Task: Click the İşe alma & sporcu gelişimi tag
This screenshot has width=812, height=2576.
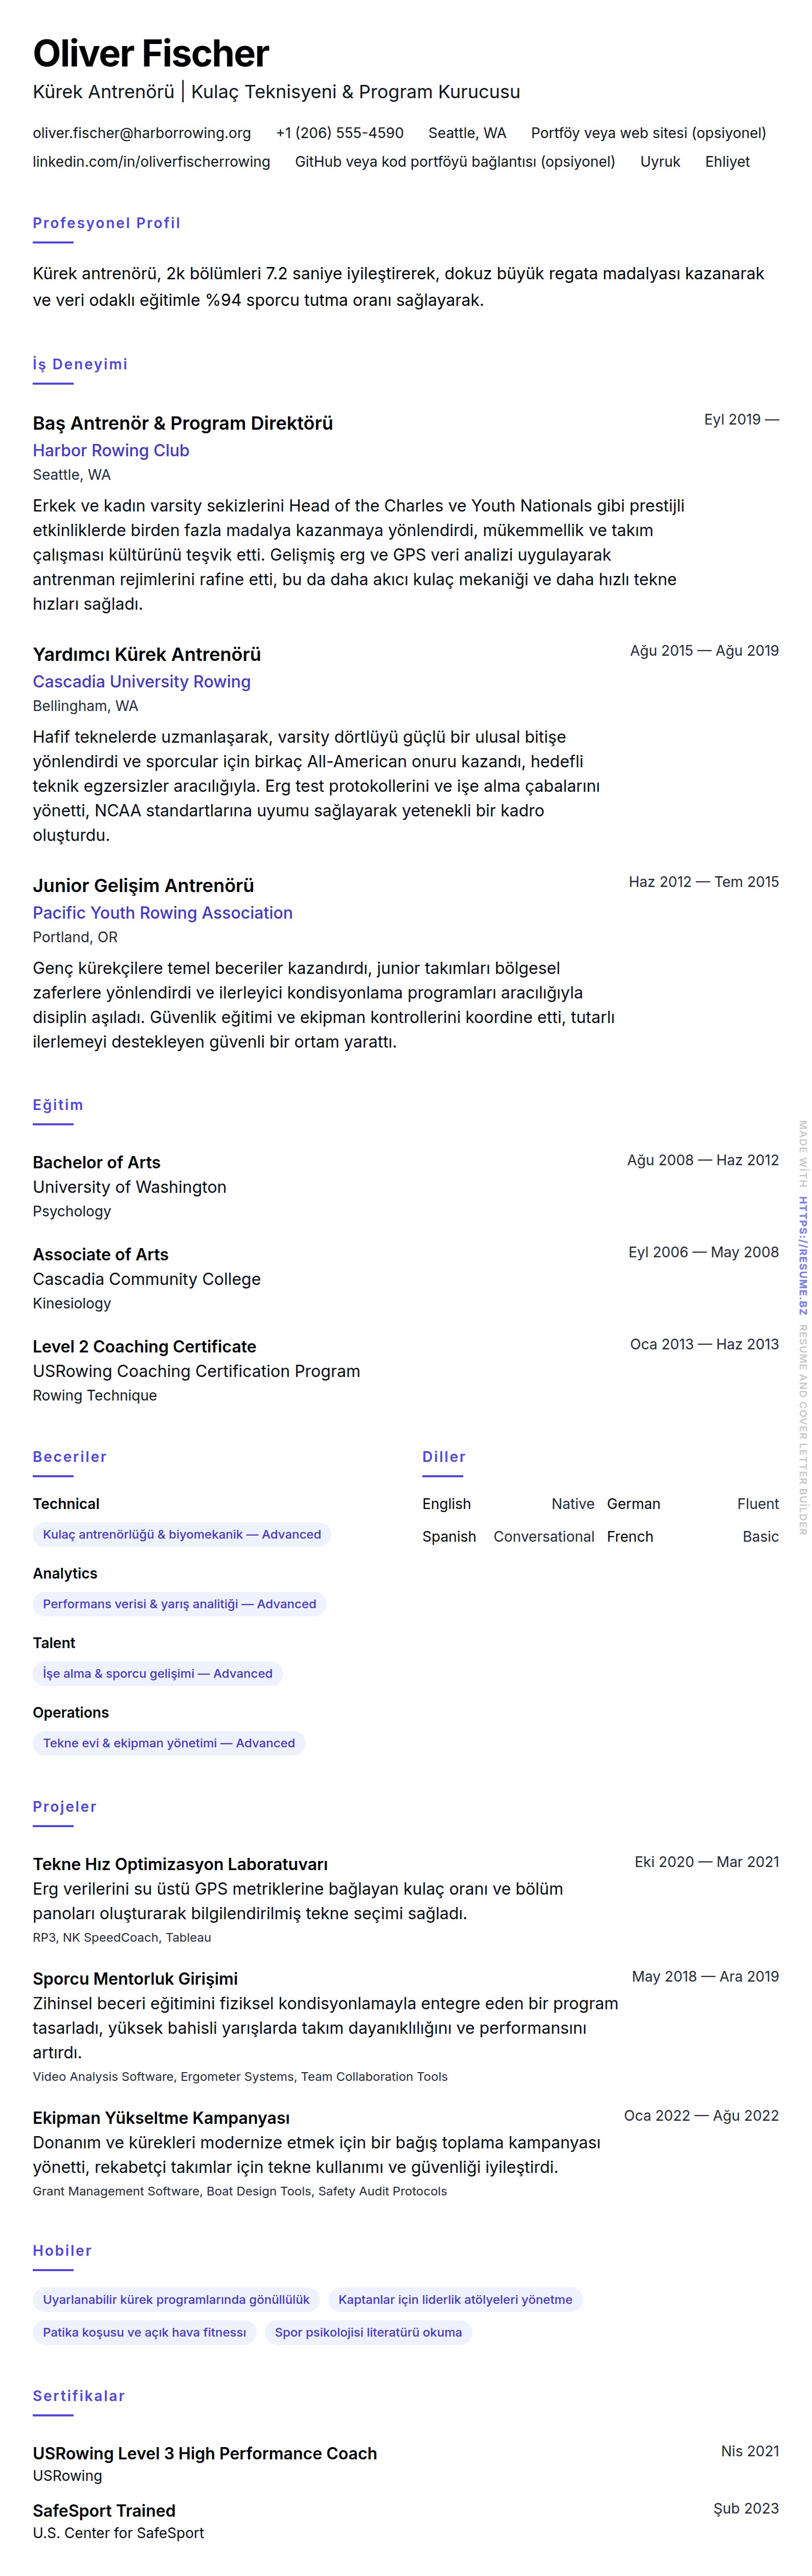Action: (158, 1673)
